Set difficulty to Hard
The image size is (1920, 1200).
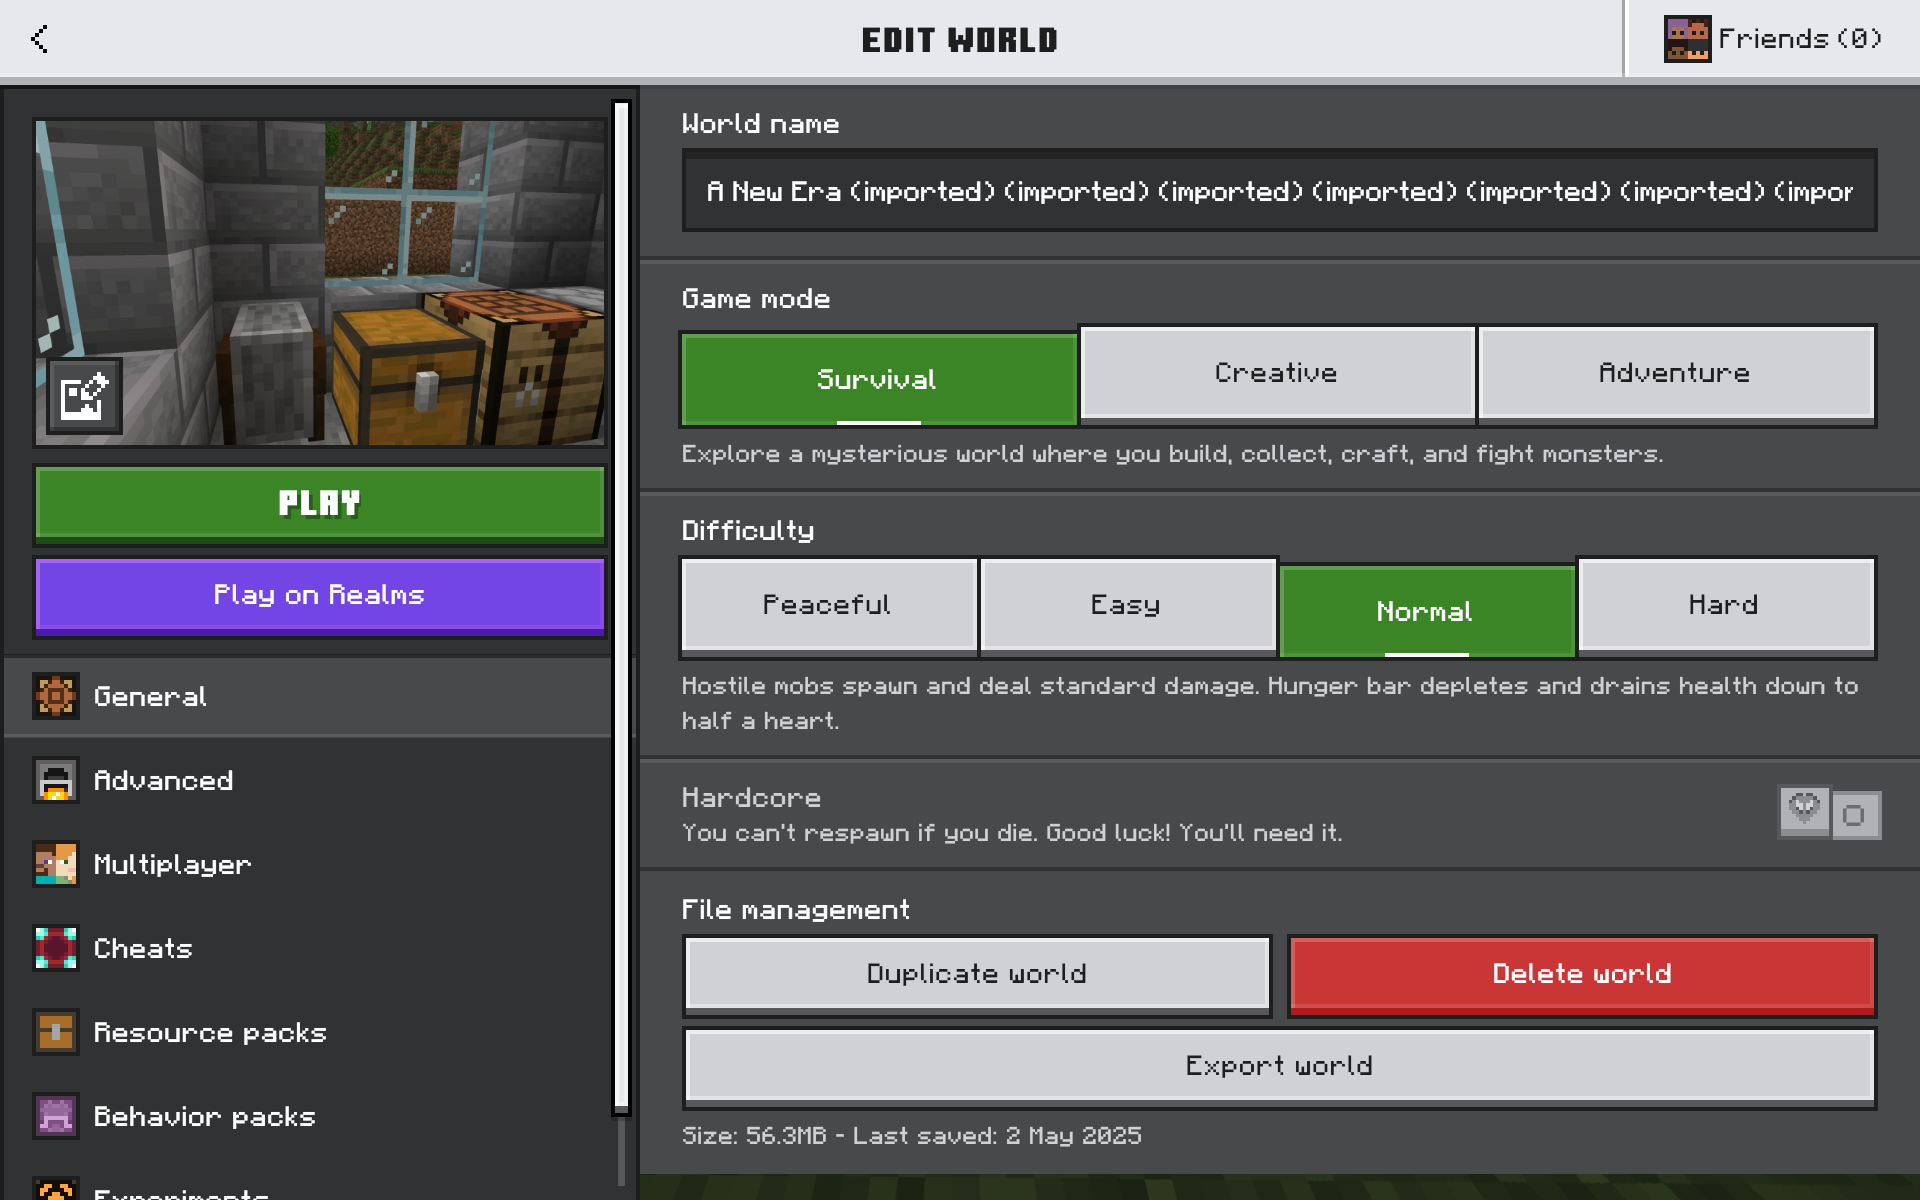click(x=1723, y=605)
